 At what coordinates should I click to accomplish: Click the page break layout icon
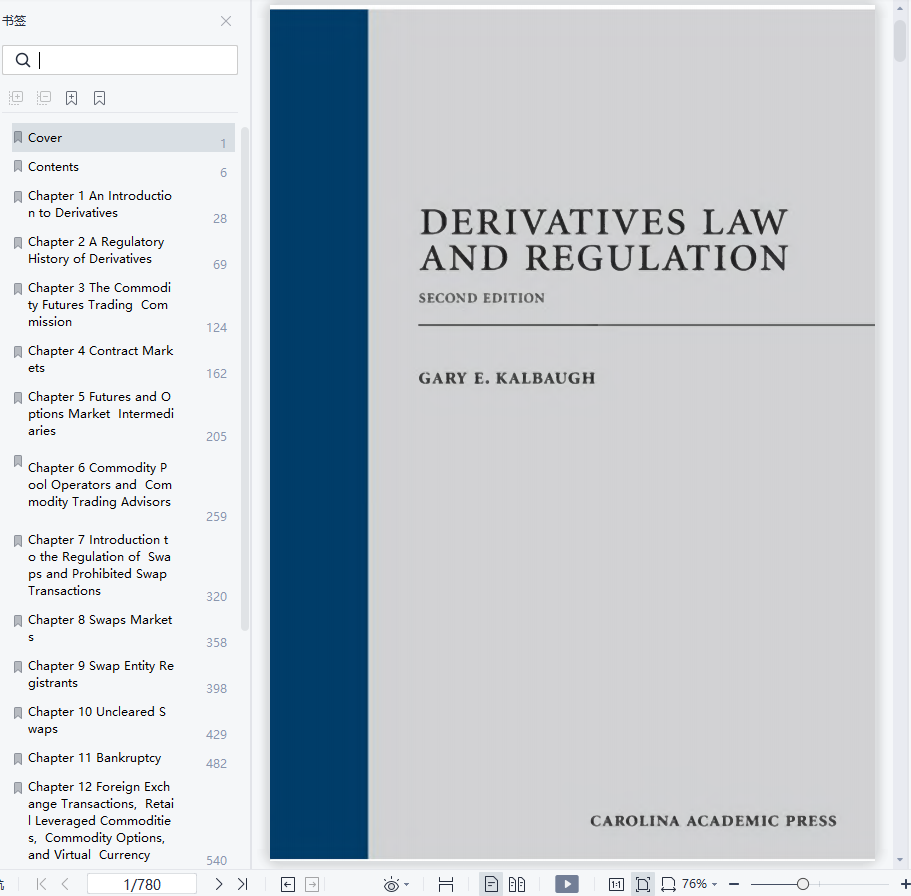tap(446, 884)
